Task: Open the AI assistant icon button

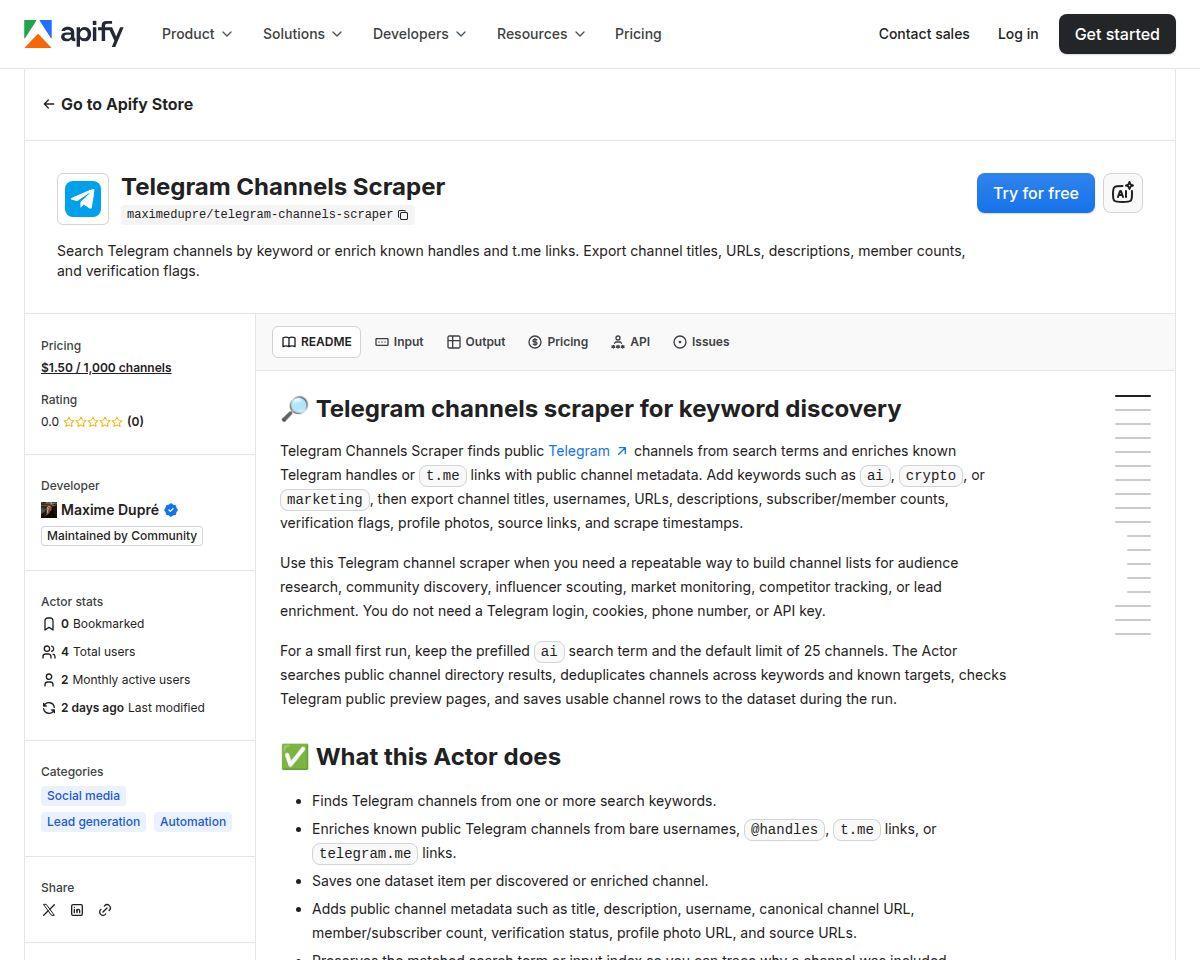Action: [1122, 193]
